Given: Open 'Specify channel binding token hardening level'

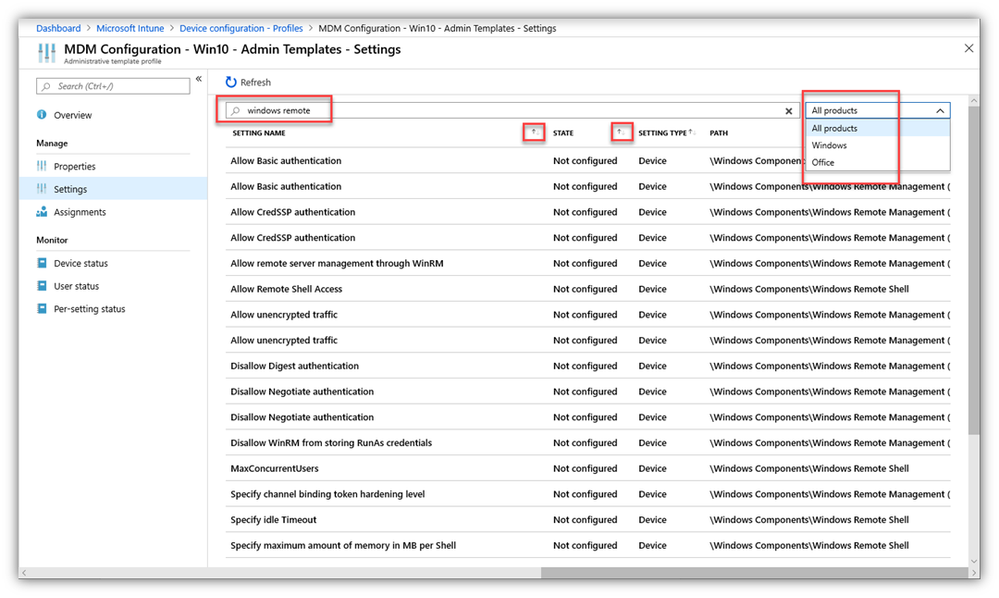Looking at the screenshot, I should [327, 494].
